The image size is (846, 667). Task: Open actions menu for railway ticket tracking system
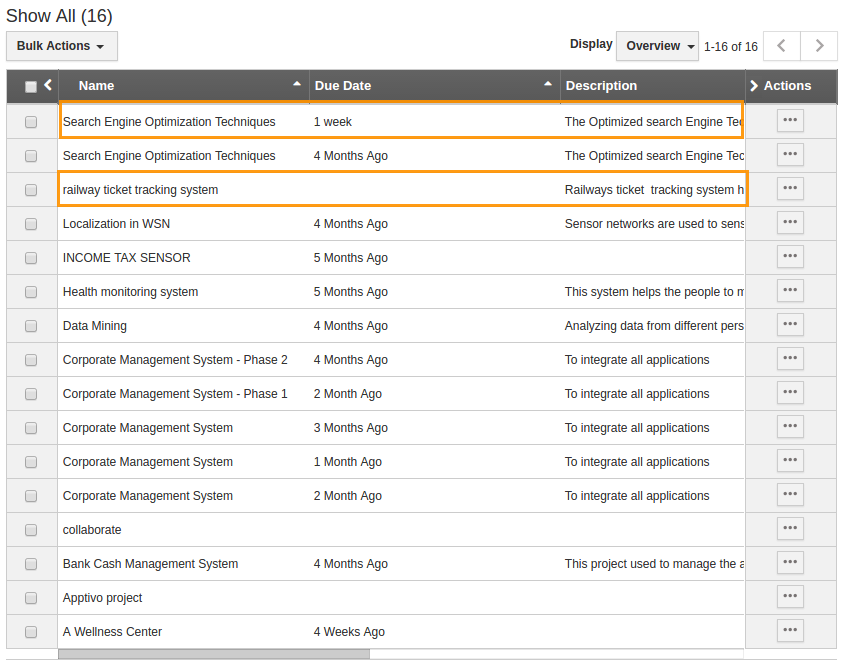tap(790, 189)
